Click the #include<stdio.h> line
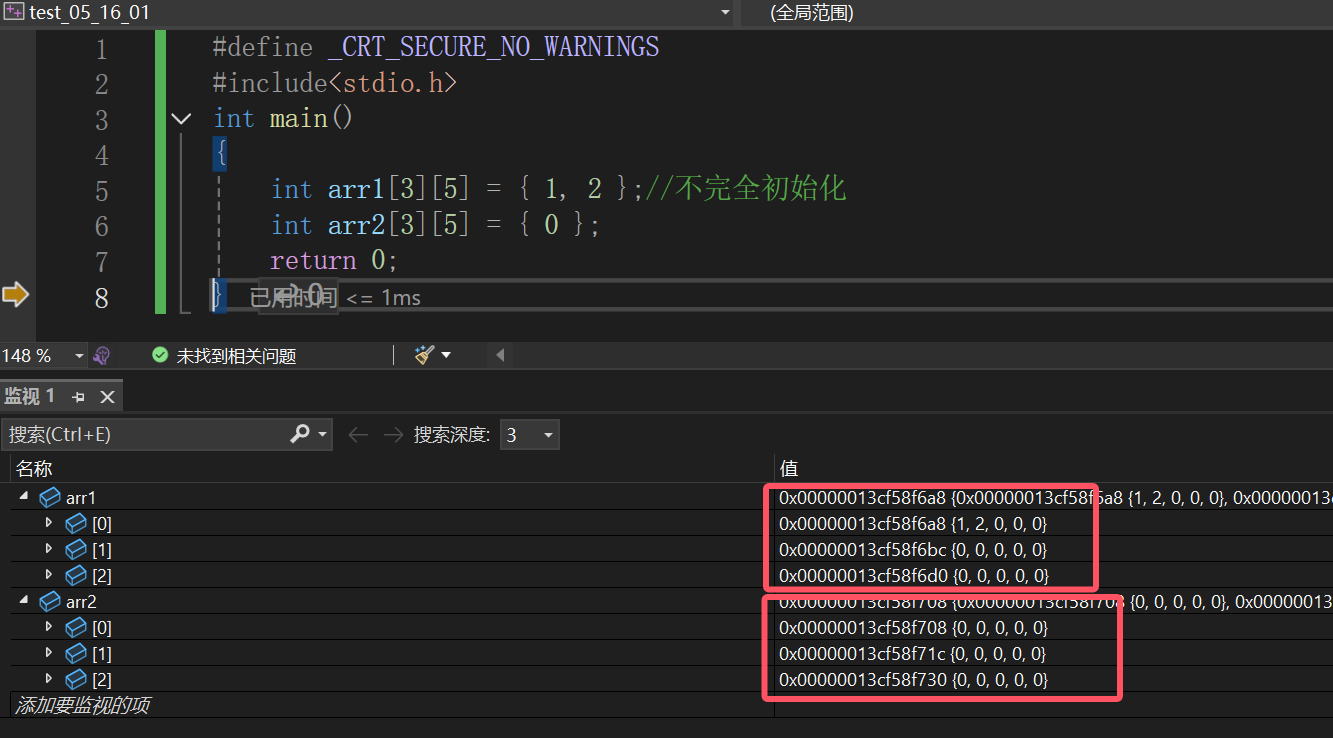Viewport: 1333px width, 738px height. tap(335, 83)
